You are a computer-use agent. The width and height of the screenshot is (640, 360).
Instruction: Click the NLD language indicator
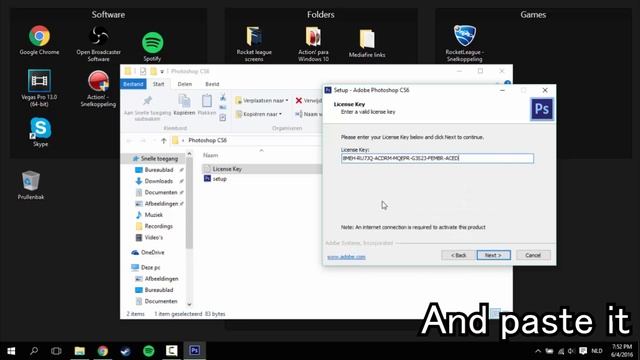pyautogui.click(x=597, y=351)
